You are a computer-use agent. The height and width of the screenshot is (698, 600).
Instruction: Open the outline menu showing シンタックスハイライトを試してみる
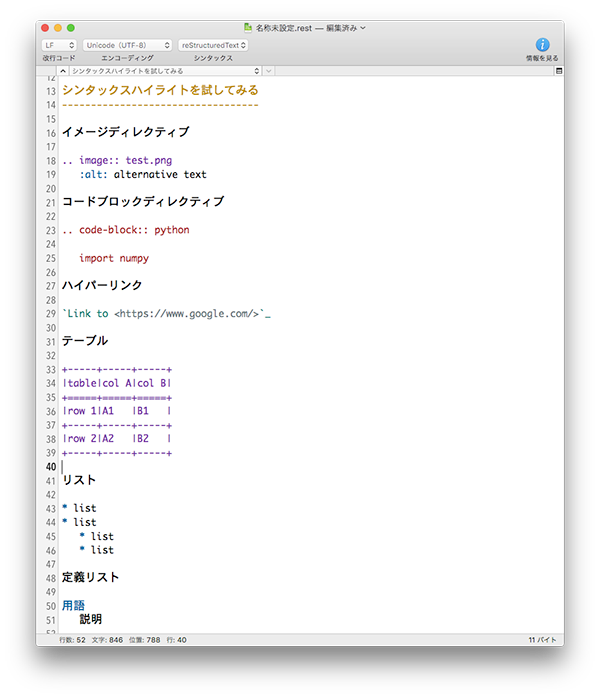pyautogui.click(x=166, y=71)
